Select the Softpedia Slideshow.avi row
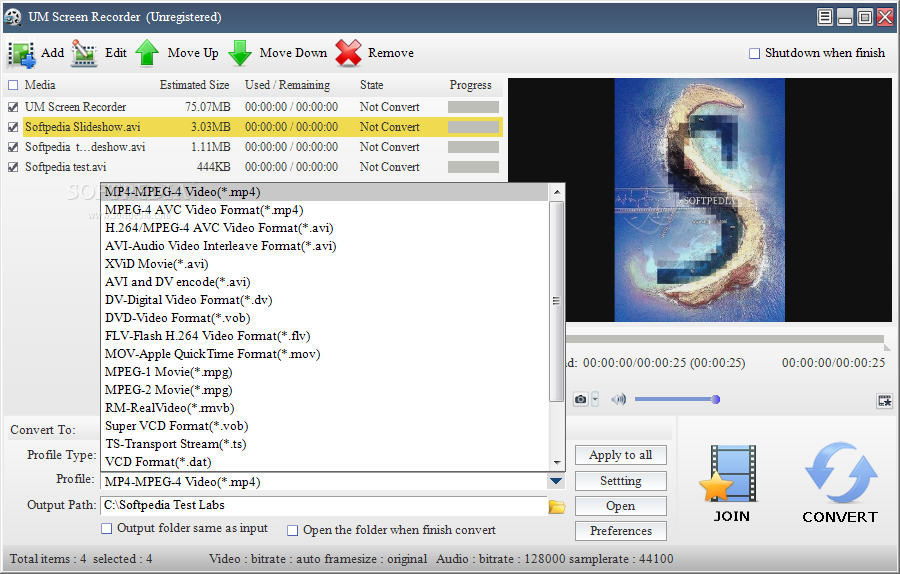 coord(263,127)
